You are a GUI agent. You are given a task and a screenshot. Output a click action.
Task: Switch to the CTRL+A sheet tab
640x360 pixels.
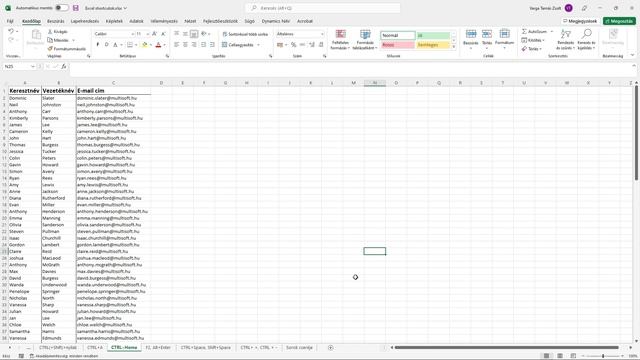[x=95, y=348]
